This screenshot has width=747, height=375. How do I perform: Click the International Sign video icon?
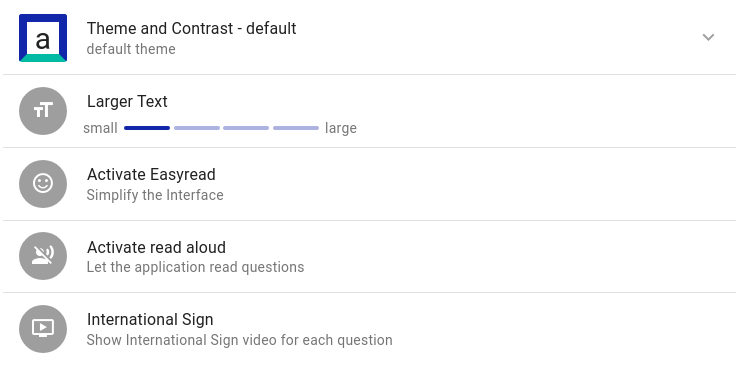coord(43,329)
